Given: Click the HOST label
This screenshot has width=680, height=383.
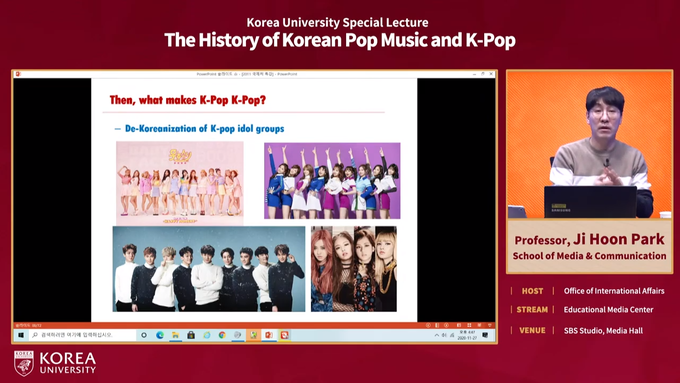Looking at the screenshot, I should tap(532, 291).
